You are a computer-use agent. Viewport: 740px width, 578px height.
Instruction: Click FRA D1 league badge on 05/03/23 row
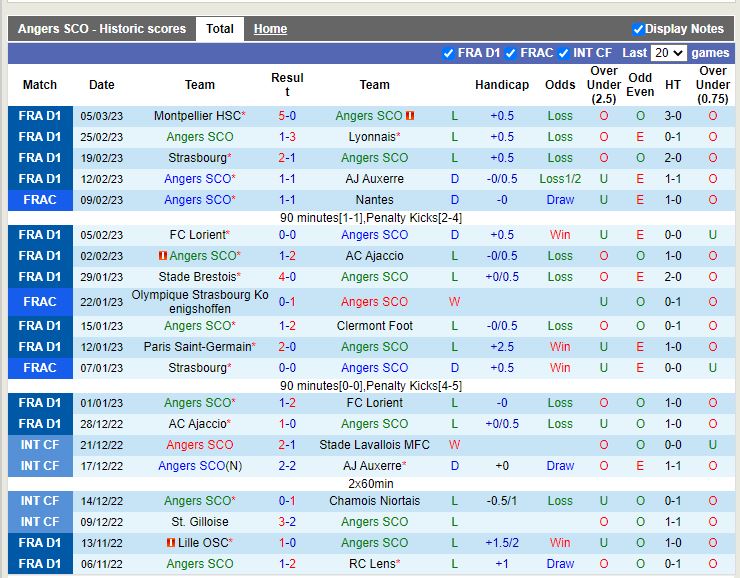40,116
